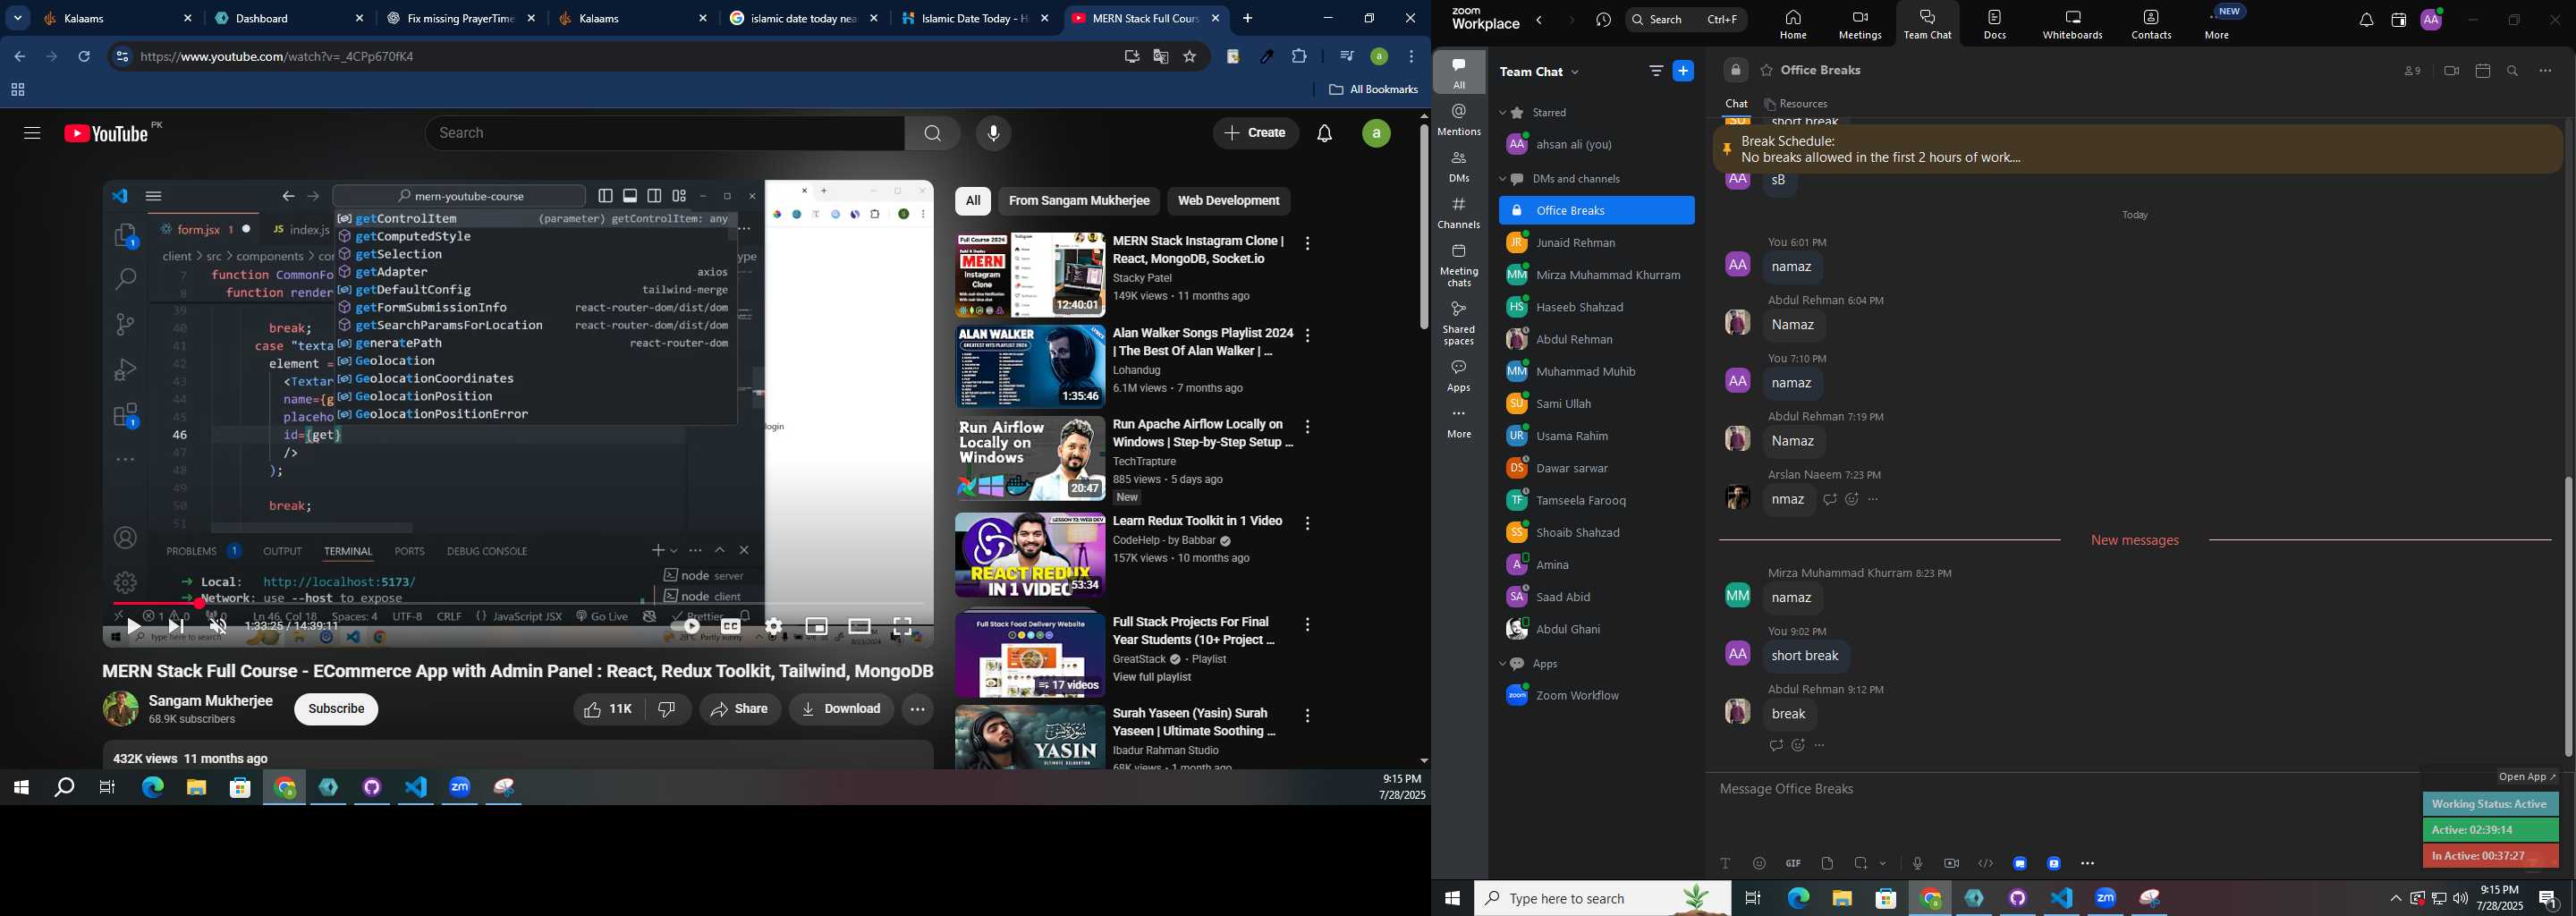Start video meeting with Office Breaks
Image resolution: width=2576 pixels, height=916 pixels.
pos(2451,71)
